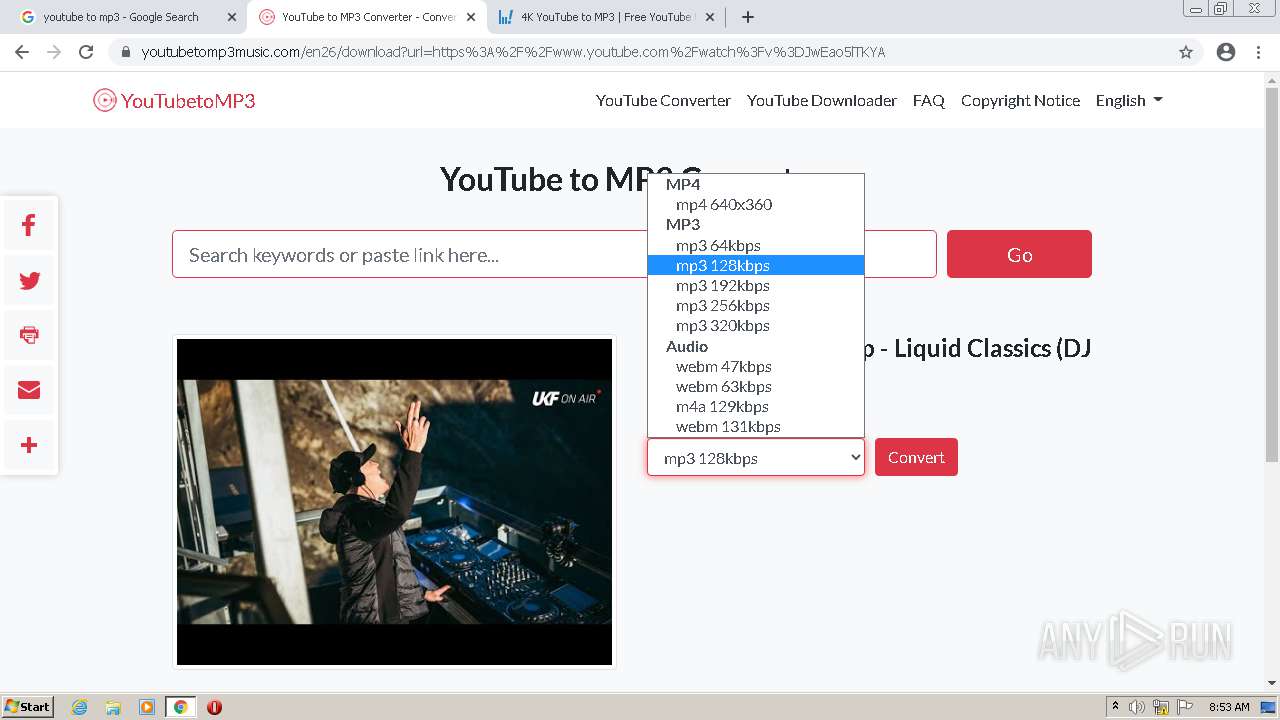Choose m4a 129kbps audio option
1280x720 pixels.
tap(755, 406)
